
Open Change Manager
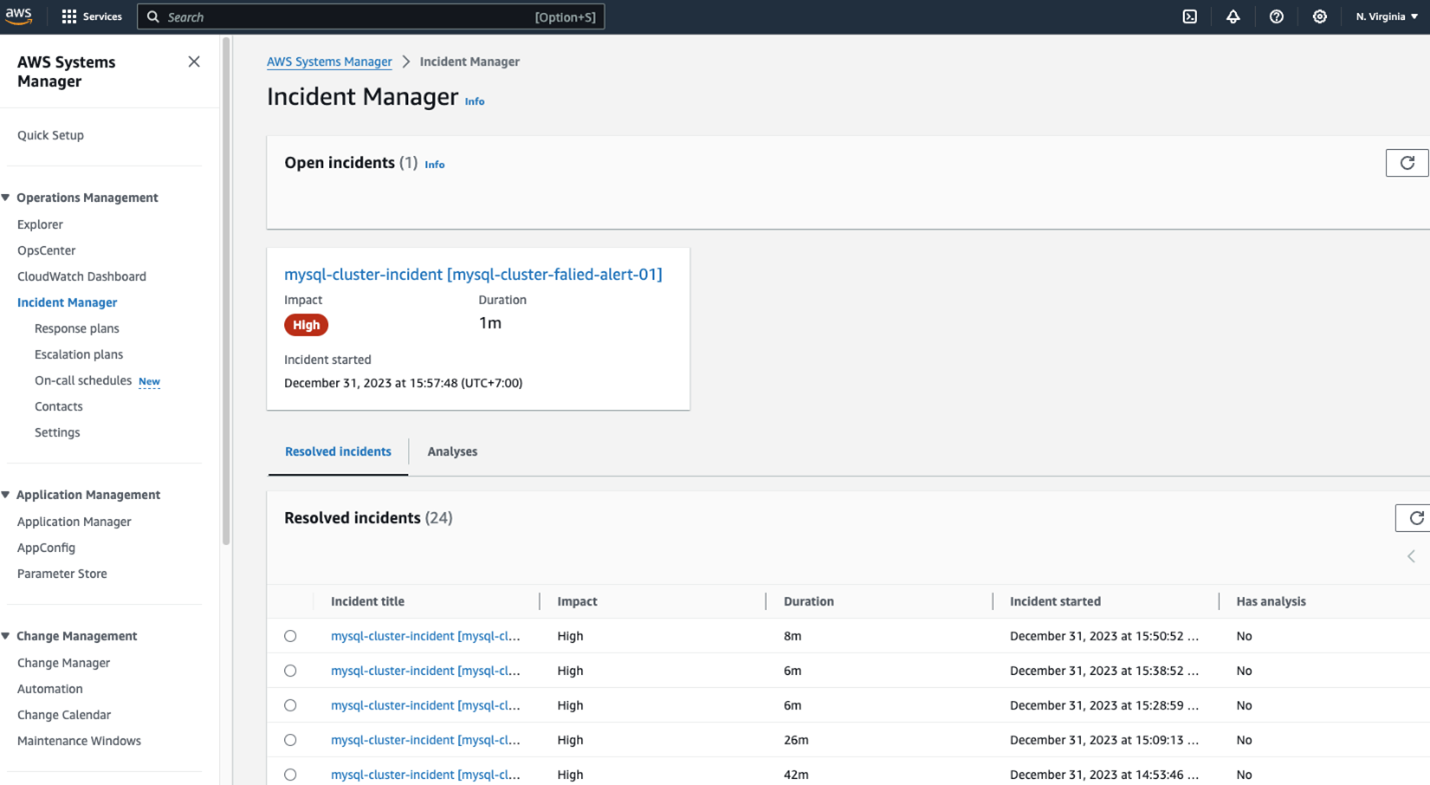pyautogui.click(x=63, y=662)
